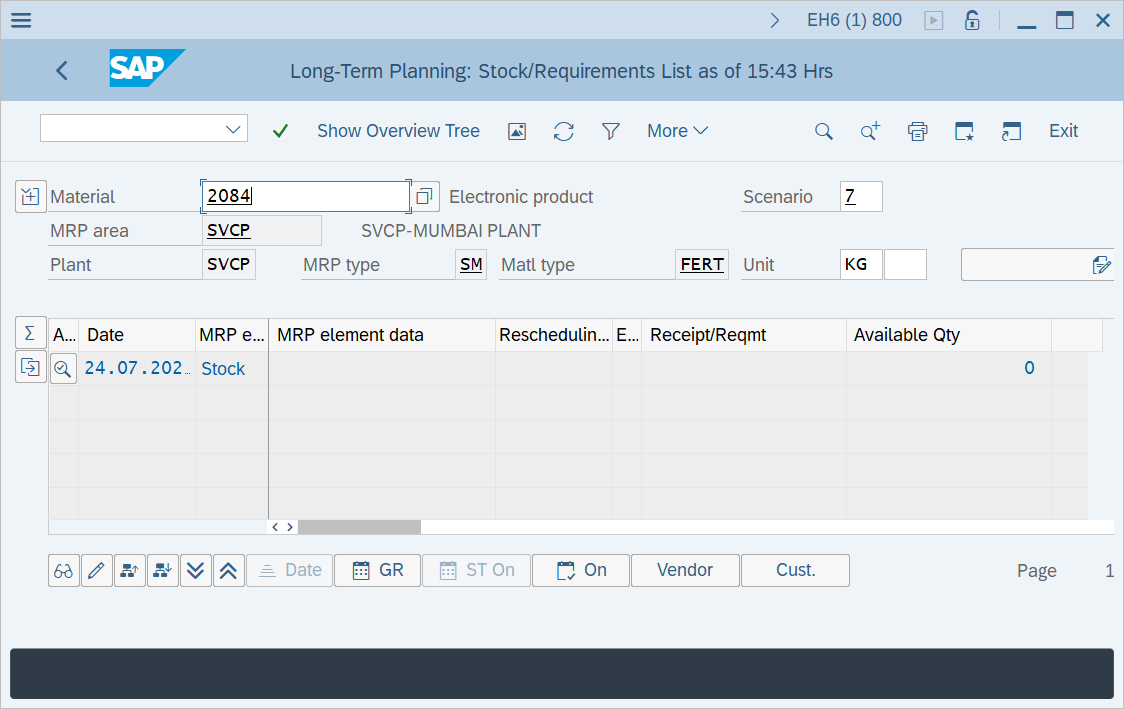The height and width of the screenshot is (709, 1124).
Task: Expand all rows using the double-down chevron
Action: tap(195, 570)
